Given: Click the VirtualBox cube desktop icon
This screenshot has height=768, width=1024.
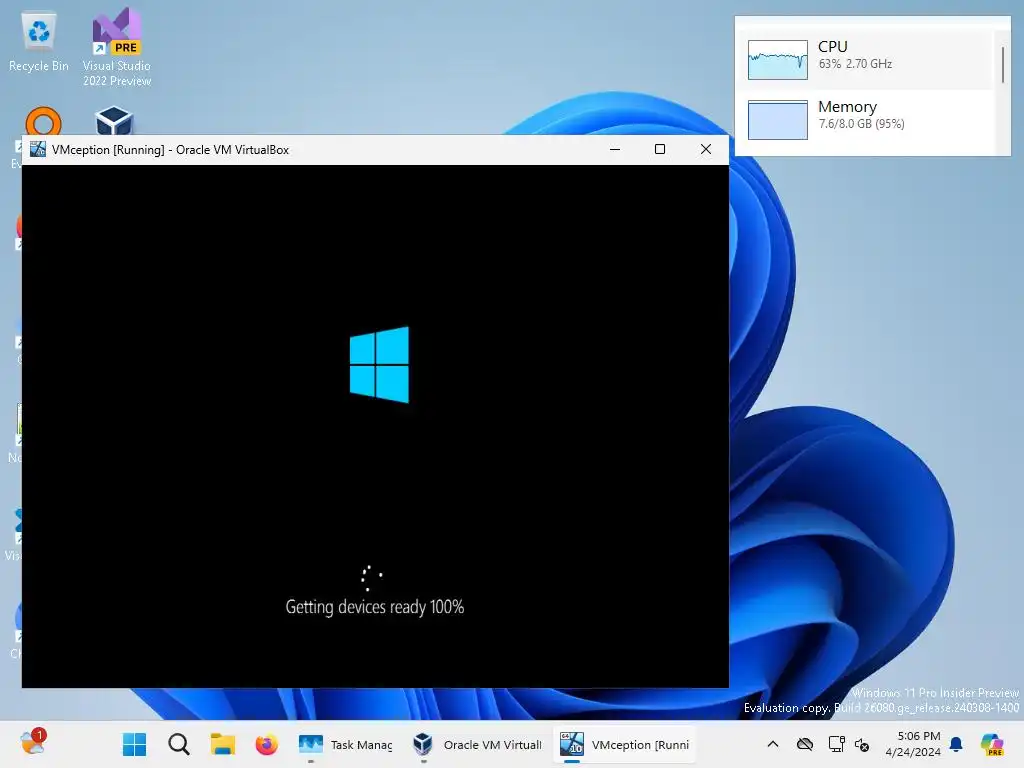Looking at the screenshot, I should point(114,121).
